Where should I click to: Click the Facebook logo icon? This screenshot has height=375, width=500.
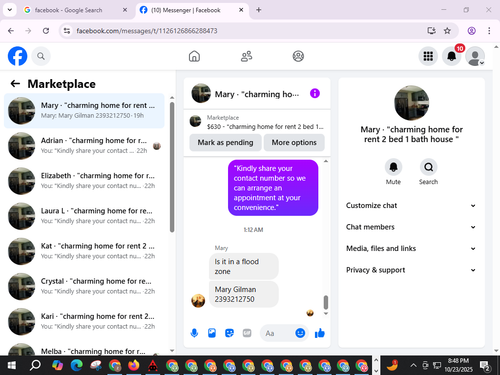(x=17, y=56)
